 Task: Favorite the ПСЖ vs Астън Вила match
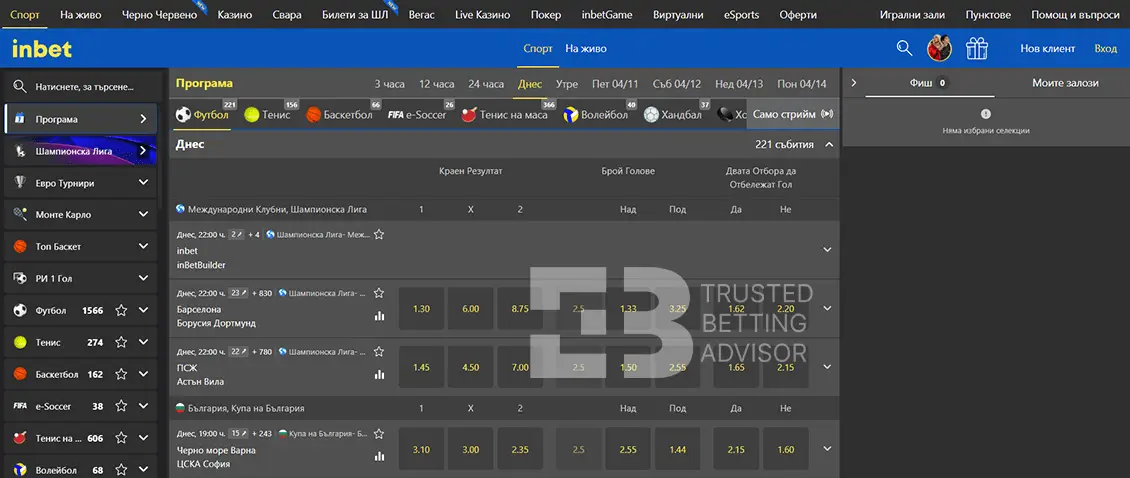(379, 351)
